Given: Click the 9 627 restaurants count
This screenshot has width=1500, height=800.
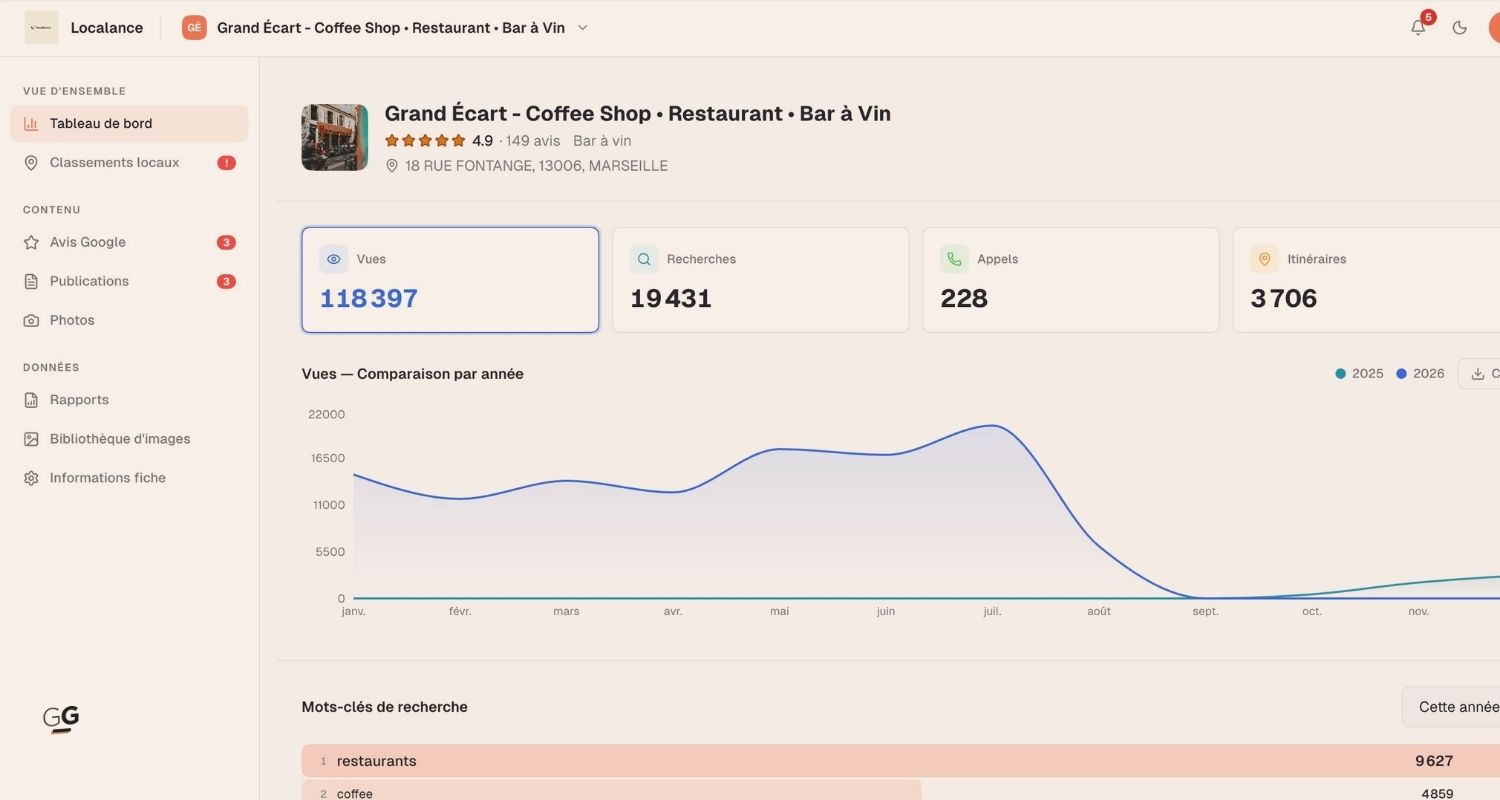Looking at the screenshot, I should (x=1434, y=761).
